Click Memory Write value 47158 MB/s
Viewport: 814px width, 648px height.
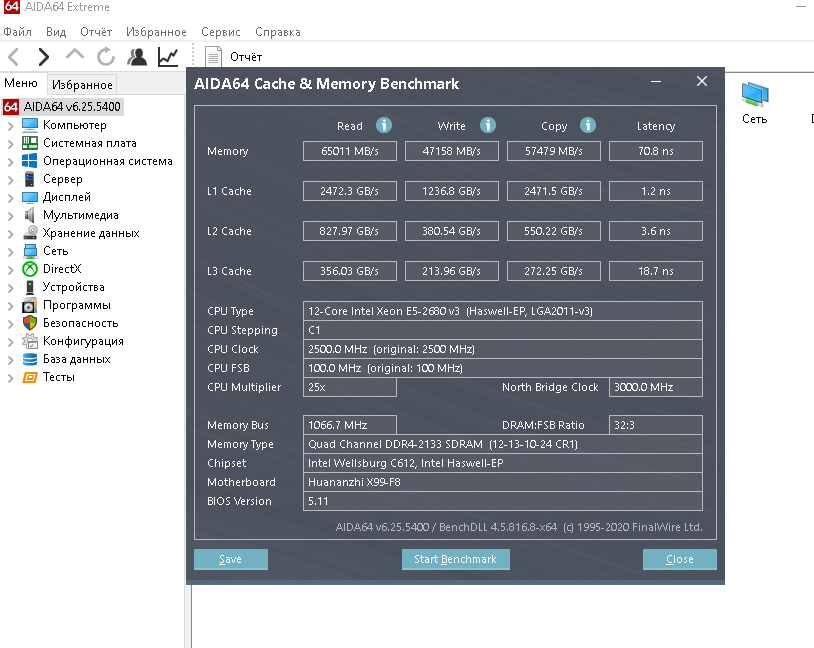(452, 151)
